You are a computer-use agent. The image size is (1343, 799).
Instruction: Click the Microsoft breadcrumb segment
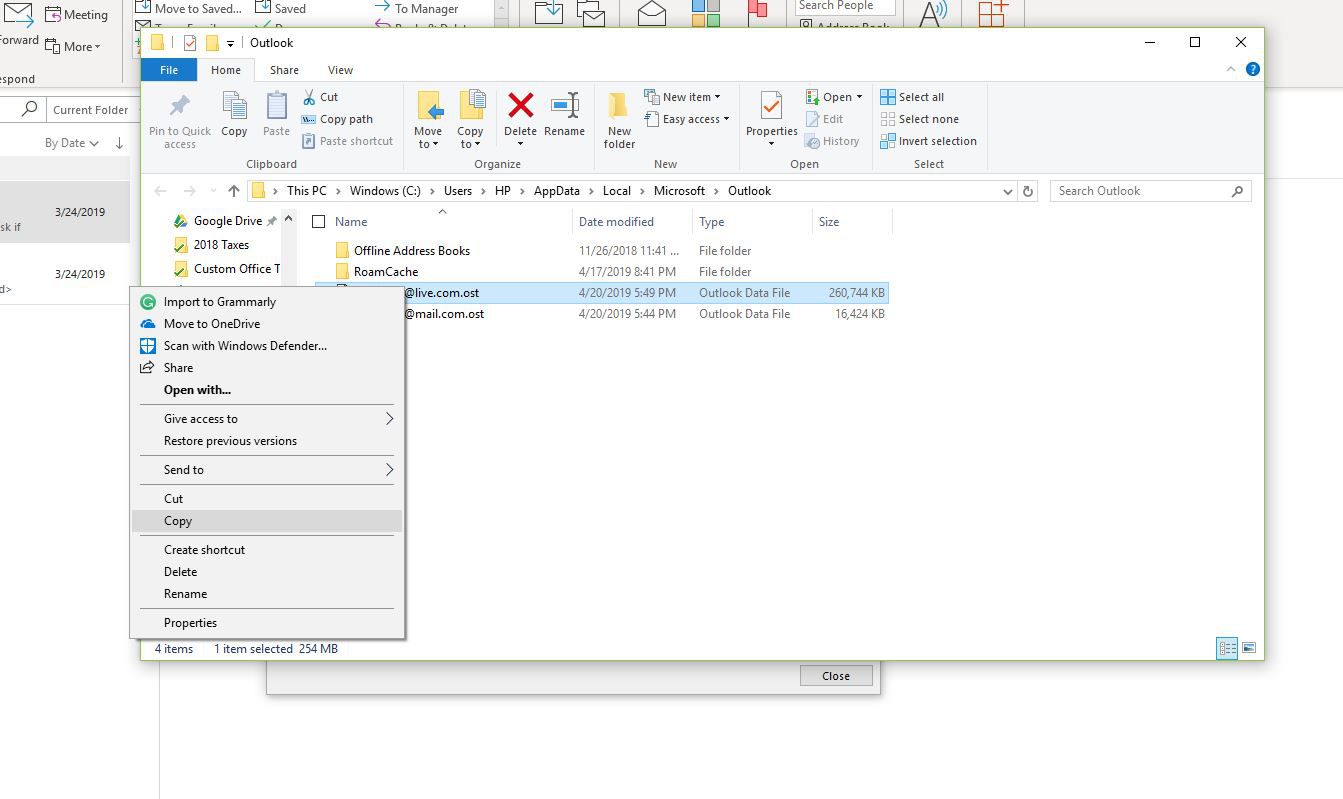pos(679,191)
